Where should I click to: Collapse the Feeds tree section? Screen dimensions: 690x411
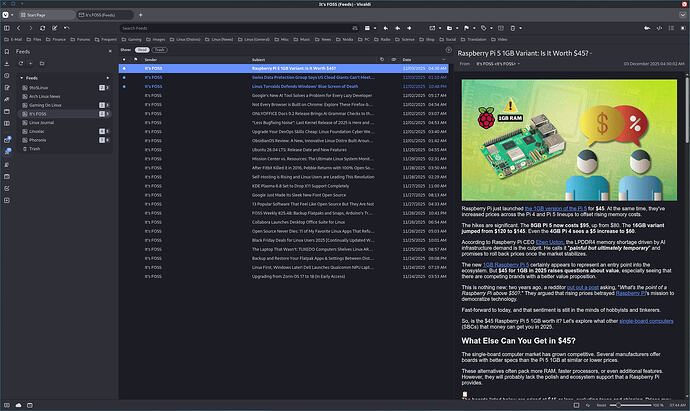click(21, 76)
